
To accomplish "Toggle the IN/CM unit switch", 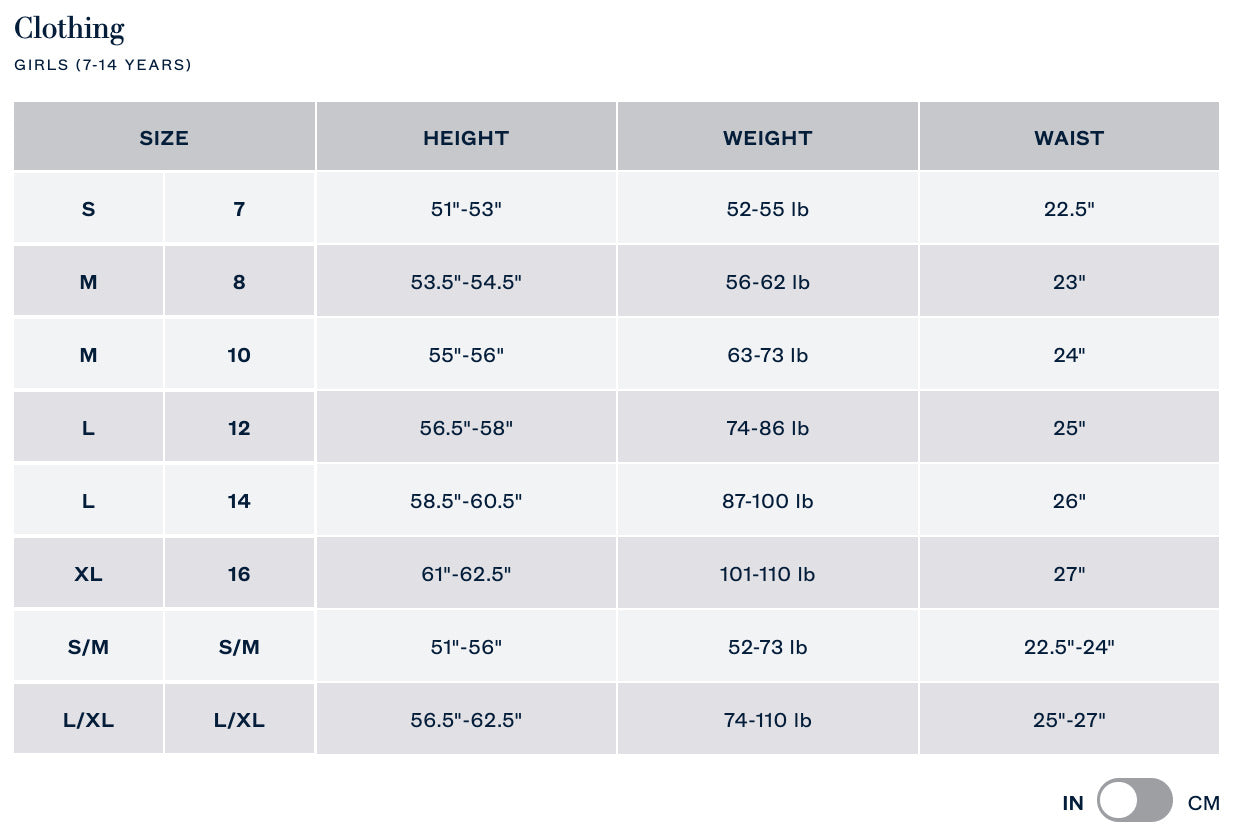I will [x=1134, y=801].
